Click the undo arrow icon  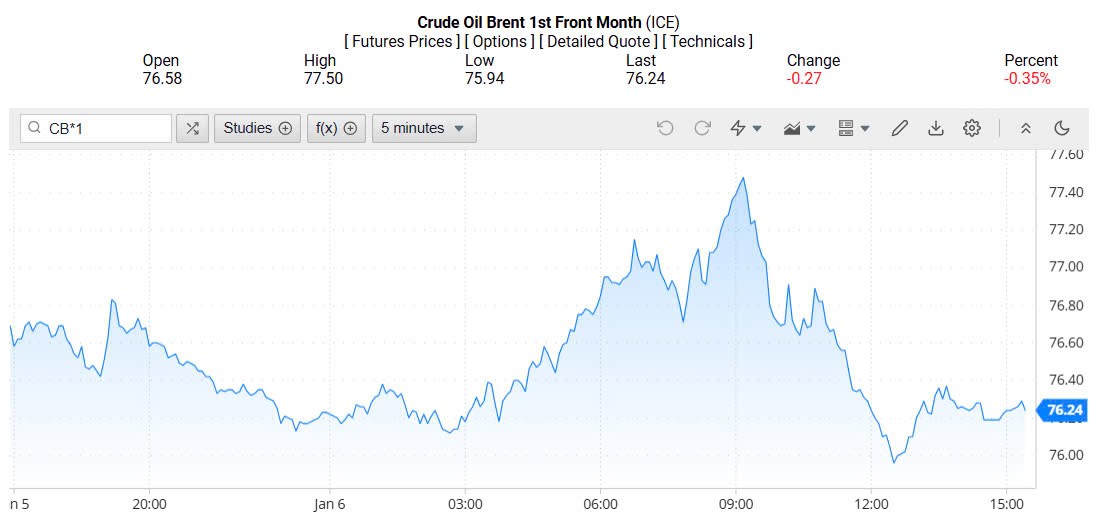[x=665, y=128]
